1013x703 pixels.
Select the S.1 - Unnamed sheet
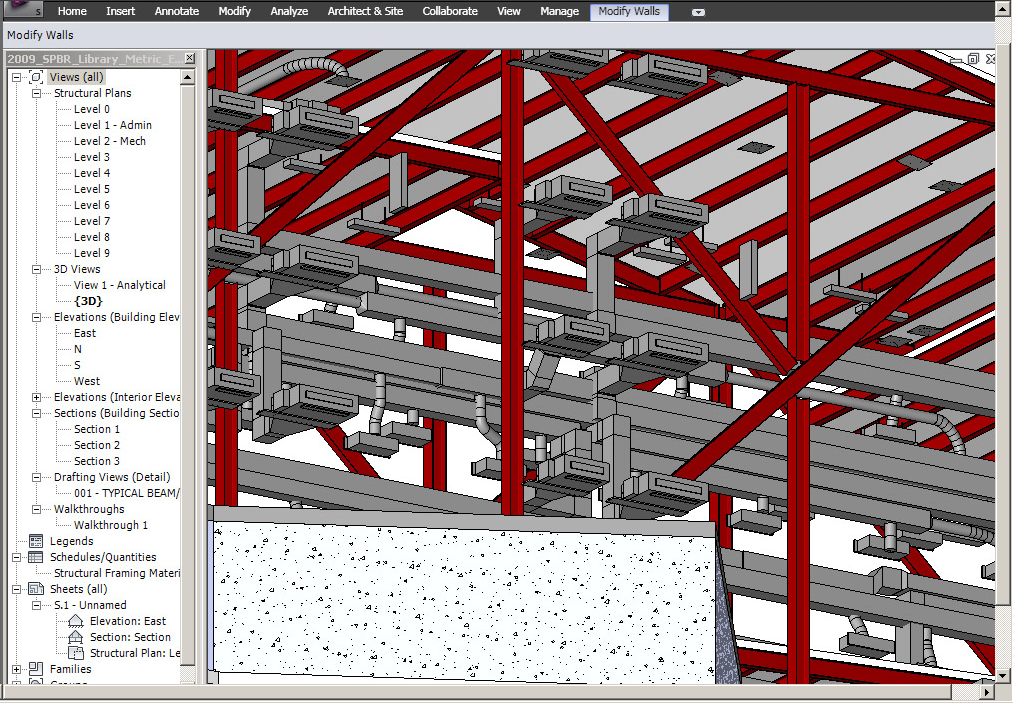tap(90, 605)
